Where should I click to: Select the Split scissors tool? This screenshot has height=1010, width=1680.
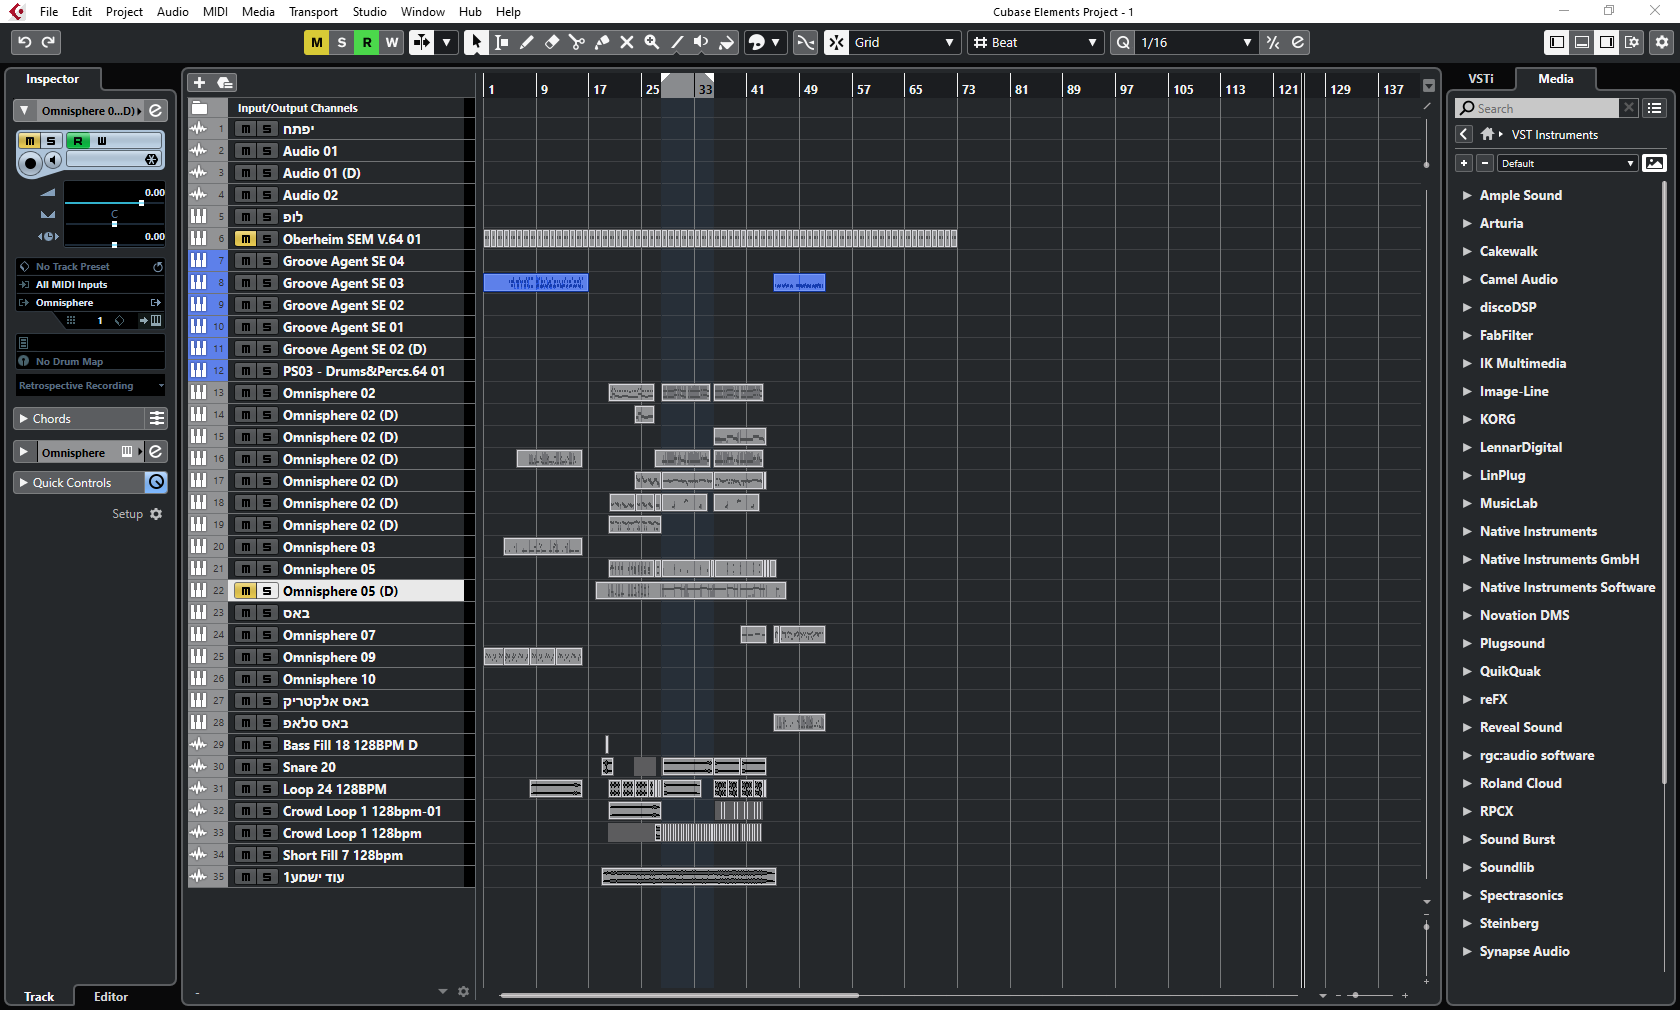(x=576, y=42)
